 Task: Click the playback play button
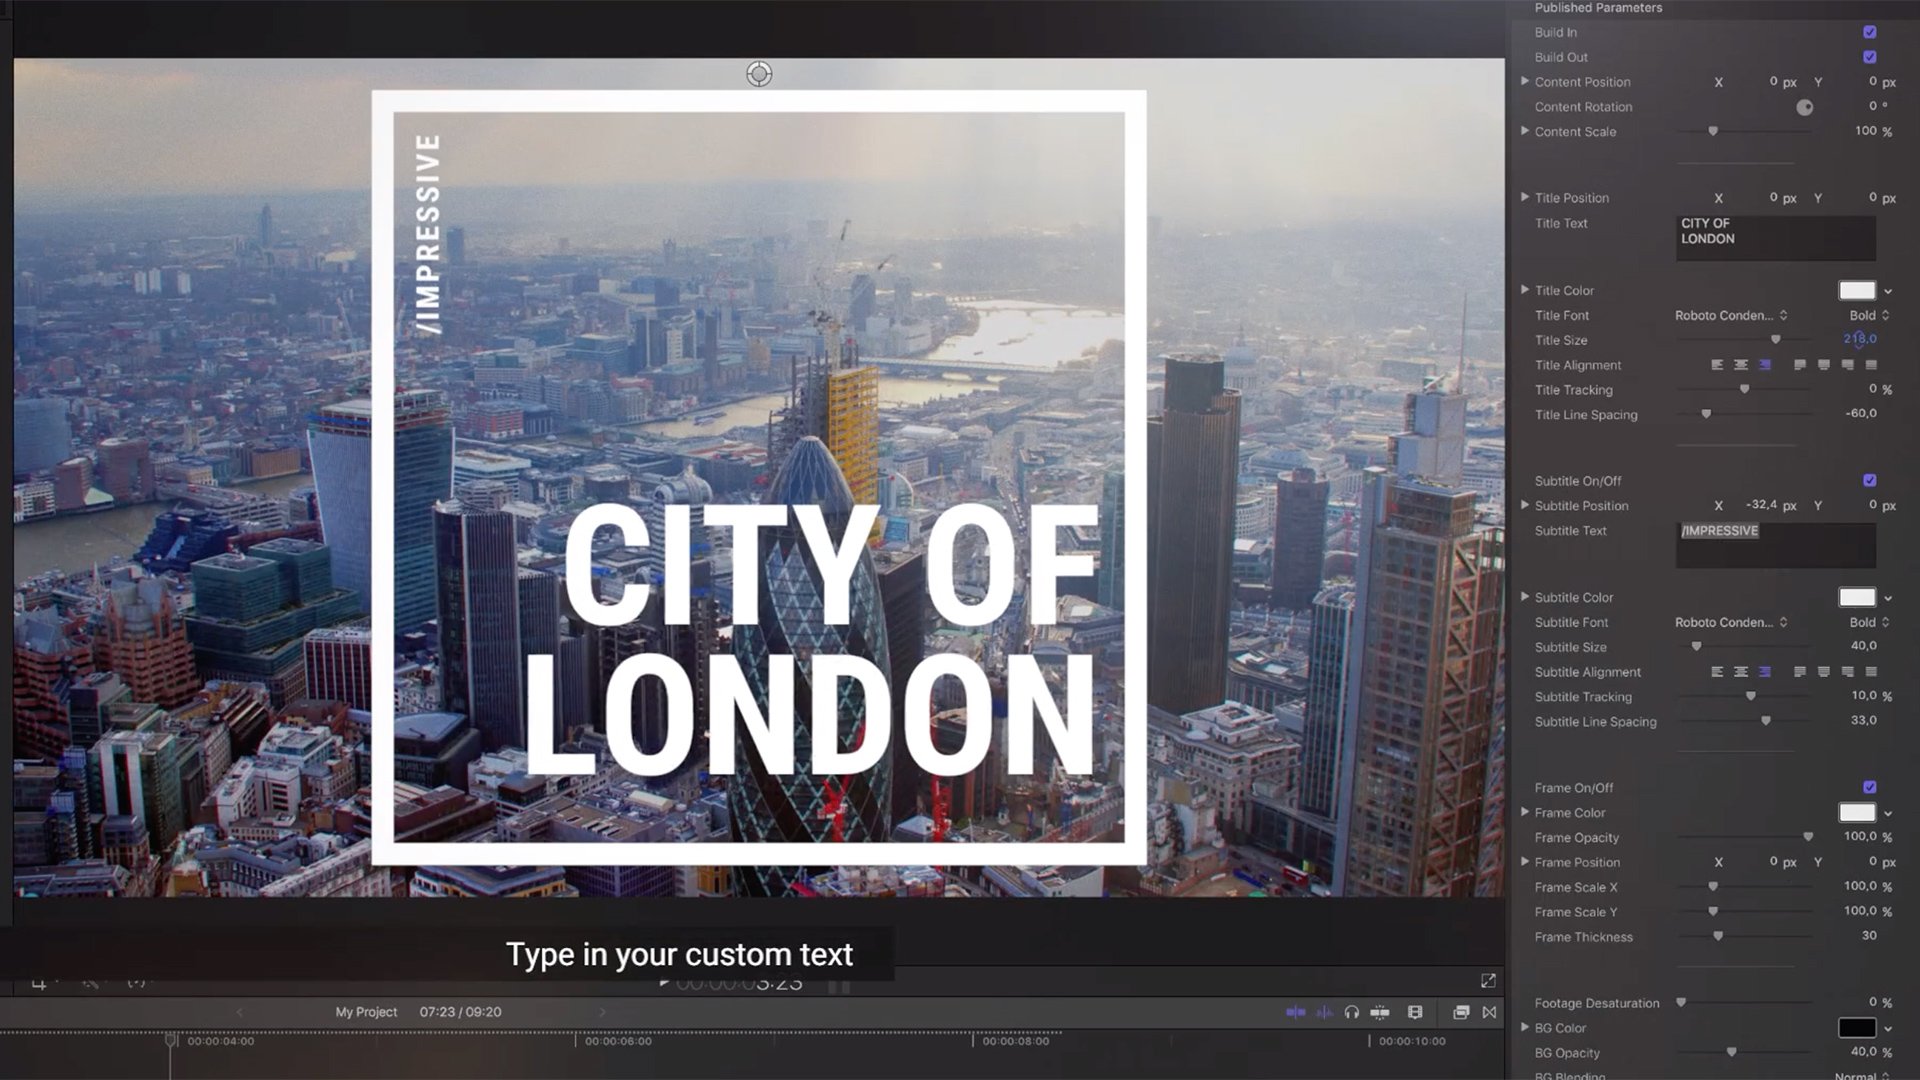(x=662, y=981)
